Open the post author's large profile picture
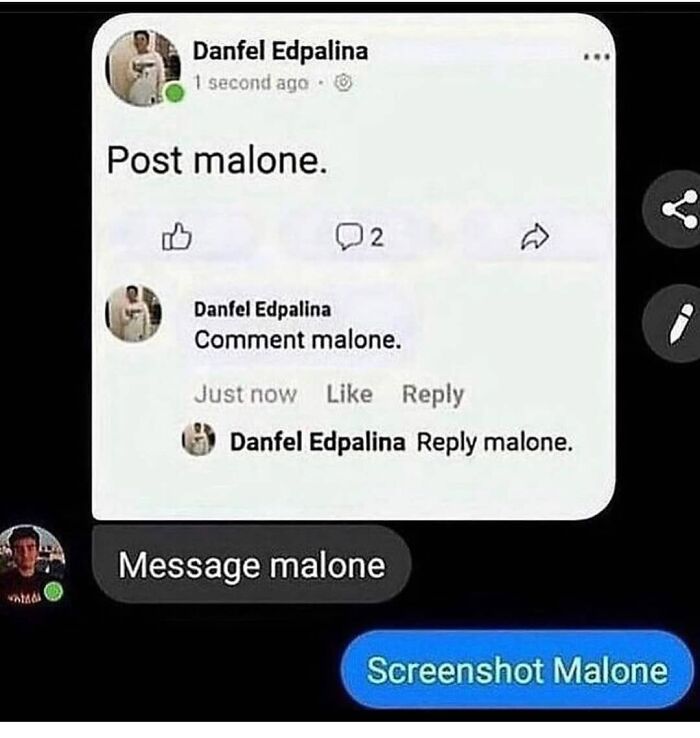This screenshot has height=738, width=700. point(143,68)
